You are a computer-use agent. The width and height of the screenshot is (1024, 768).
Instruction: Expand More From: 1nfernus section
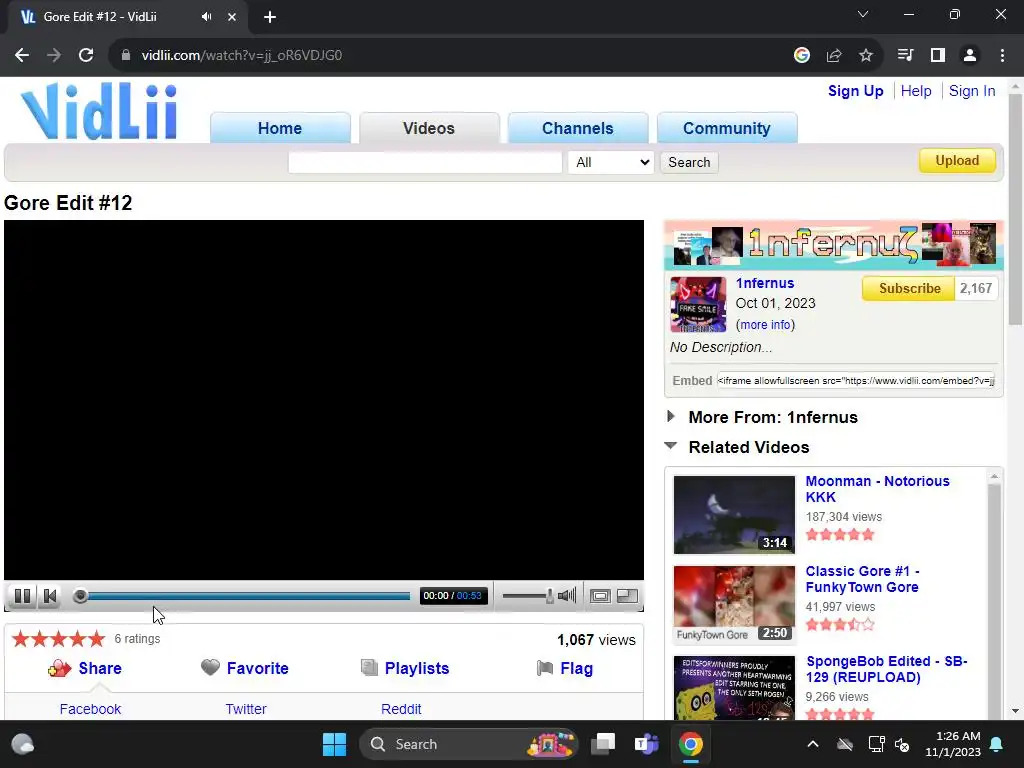pyautogui.click(x=773, y=417)
